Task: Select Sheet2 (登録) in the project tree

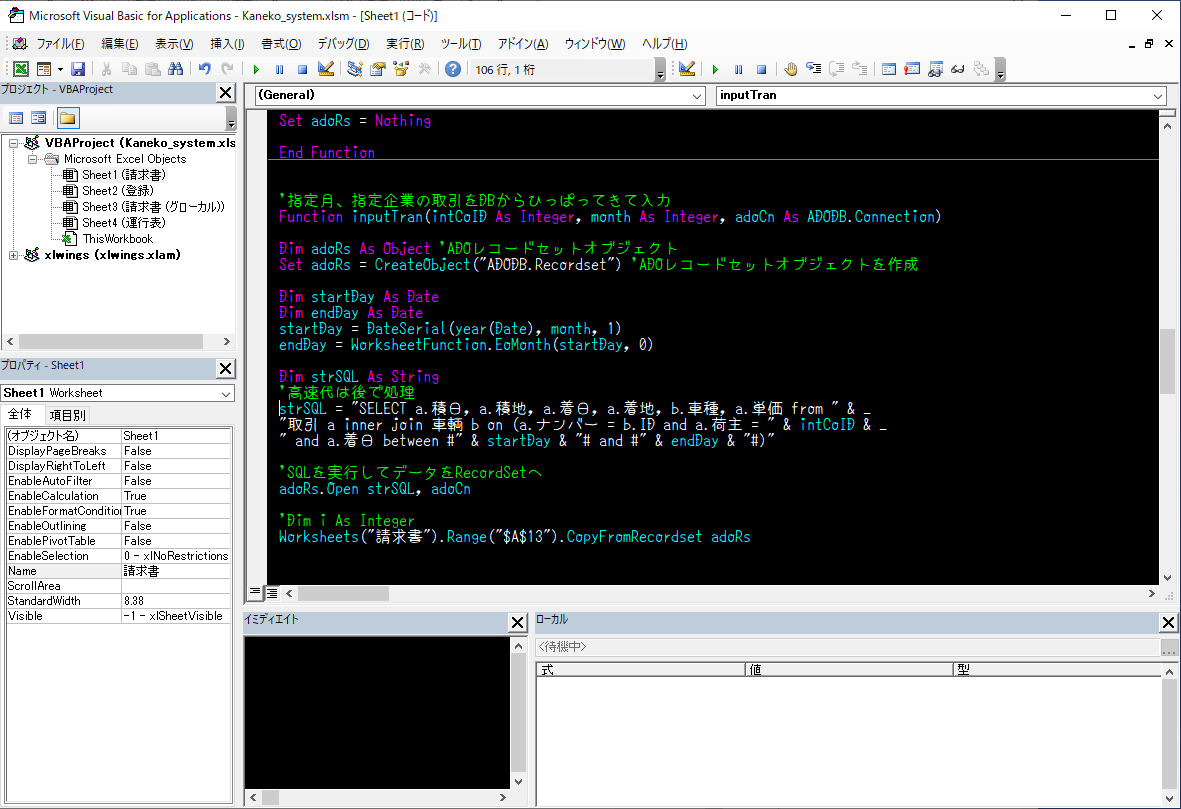Action: pos(117,191)
